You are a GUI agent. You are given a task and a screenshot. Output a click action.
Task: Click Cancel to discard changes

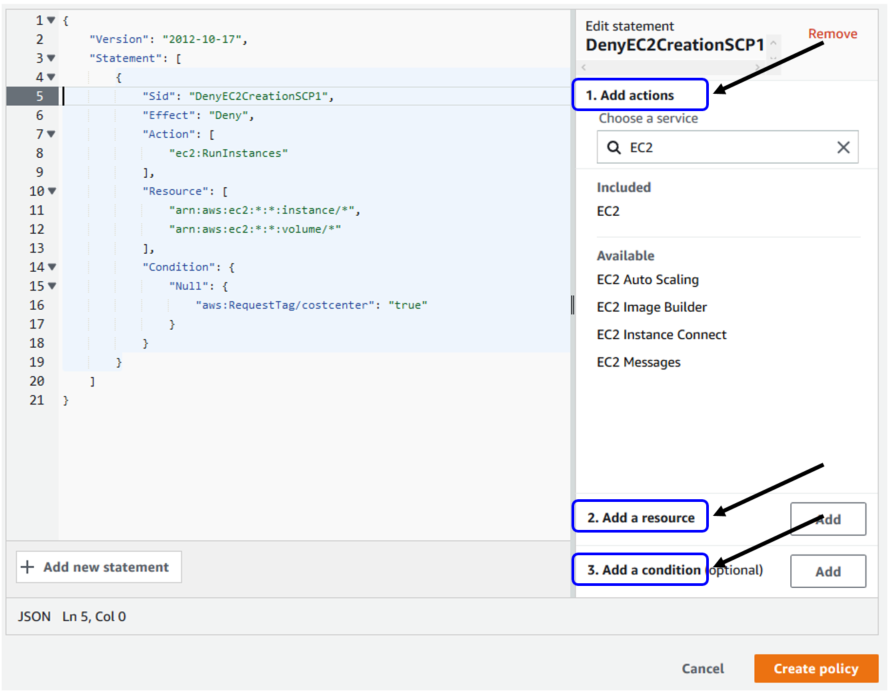[x=702, y=669]
